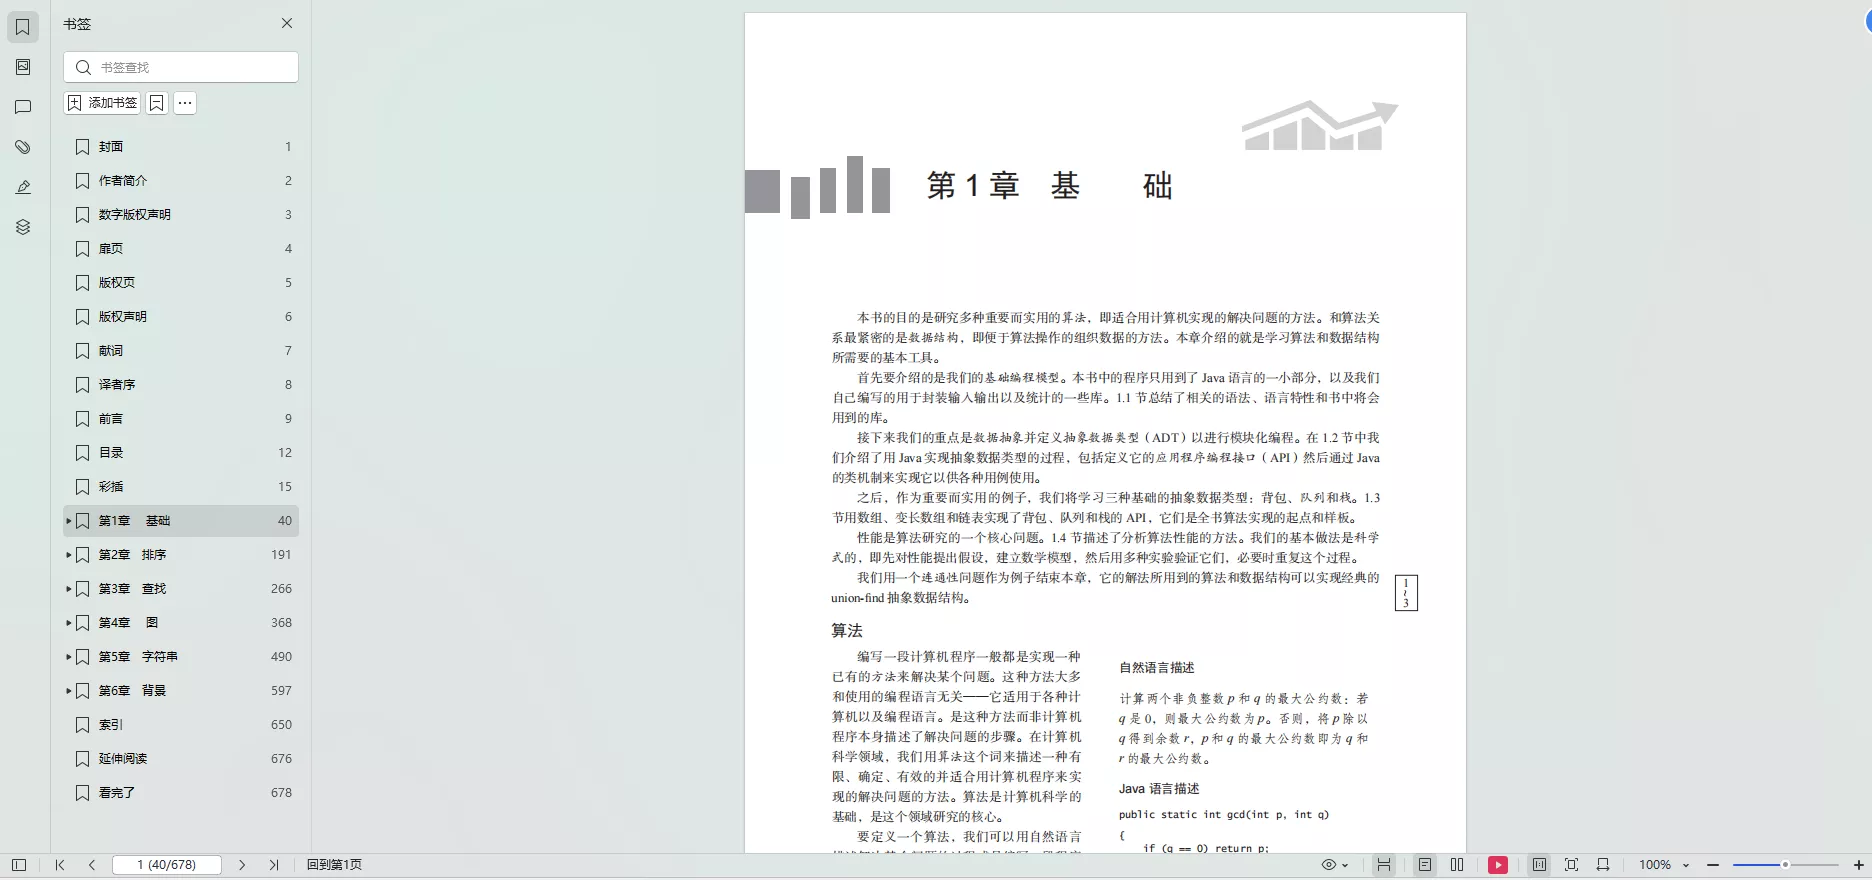Close the 书签 panel
This screenshot has height=880, width=1872.
click(287, 23)
